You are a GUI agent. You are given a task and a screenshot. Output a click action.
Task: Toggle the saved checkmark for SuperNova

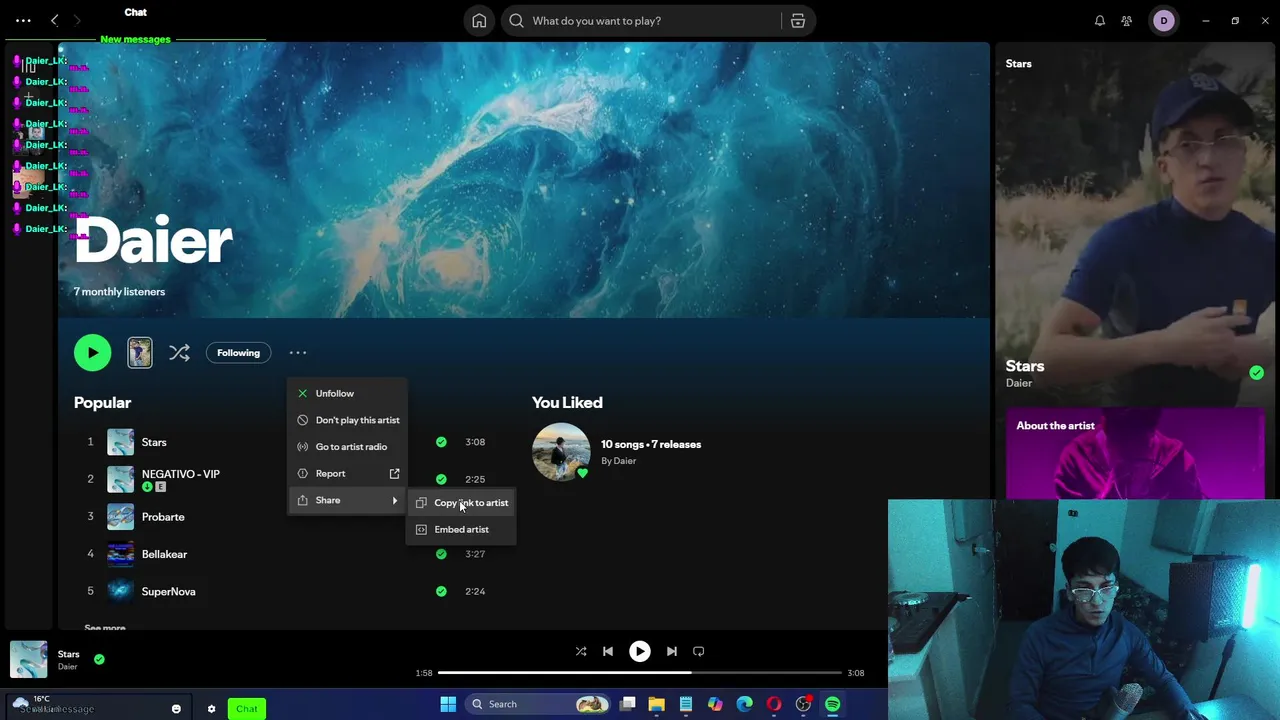(x=441, y=591)
